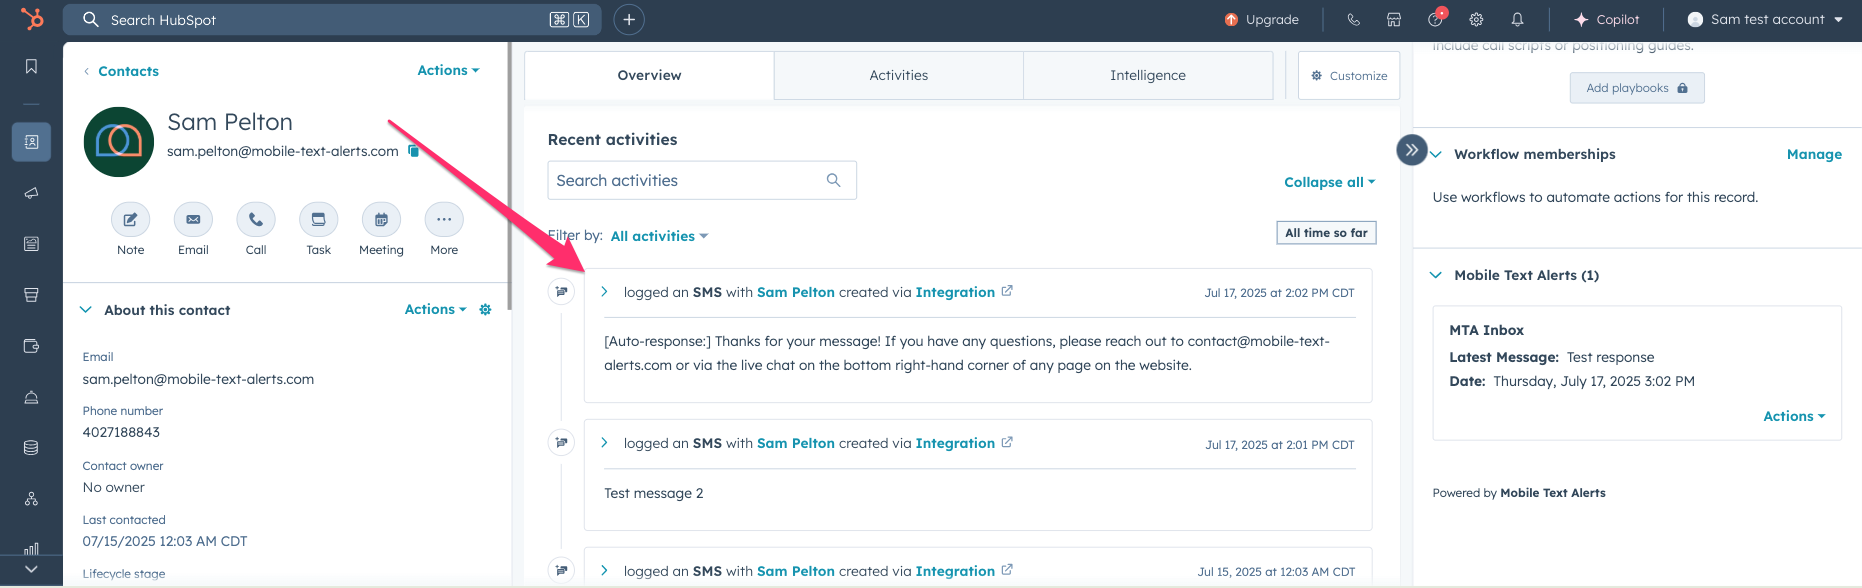Expand the sidebar bottom chevron

(31, 568)
